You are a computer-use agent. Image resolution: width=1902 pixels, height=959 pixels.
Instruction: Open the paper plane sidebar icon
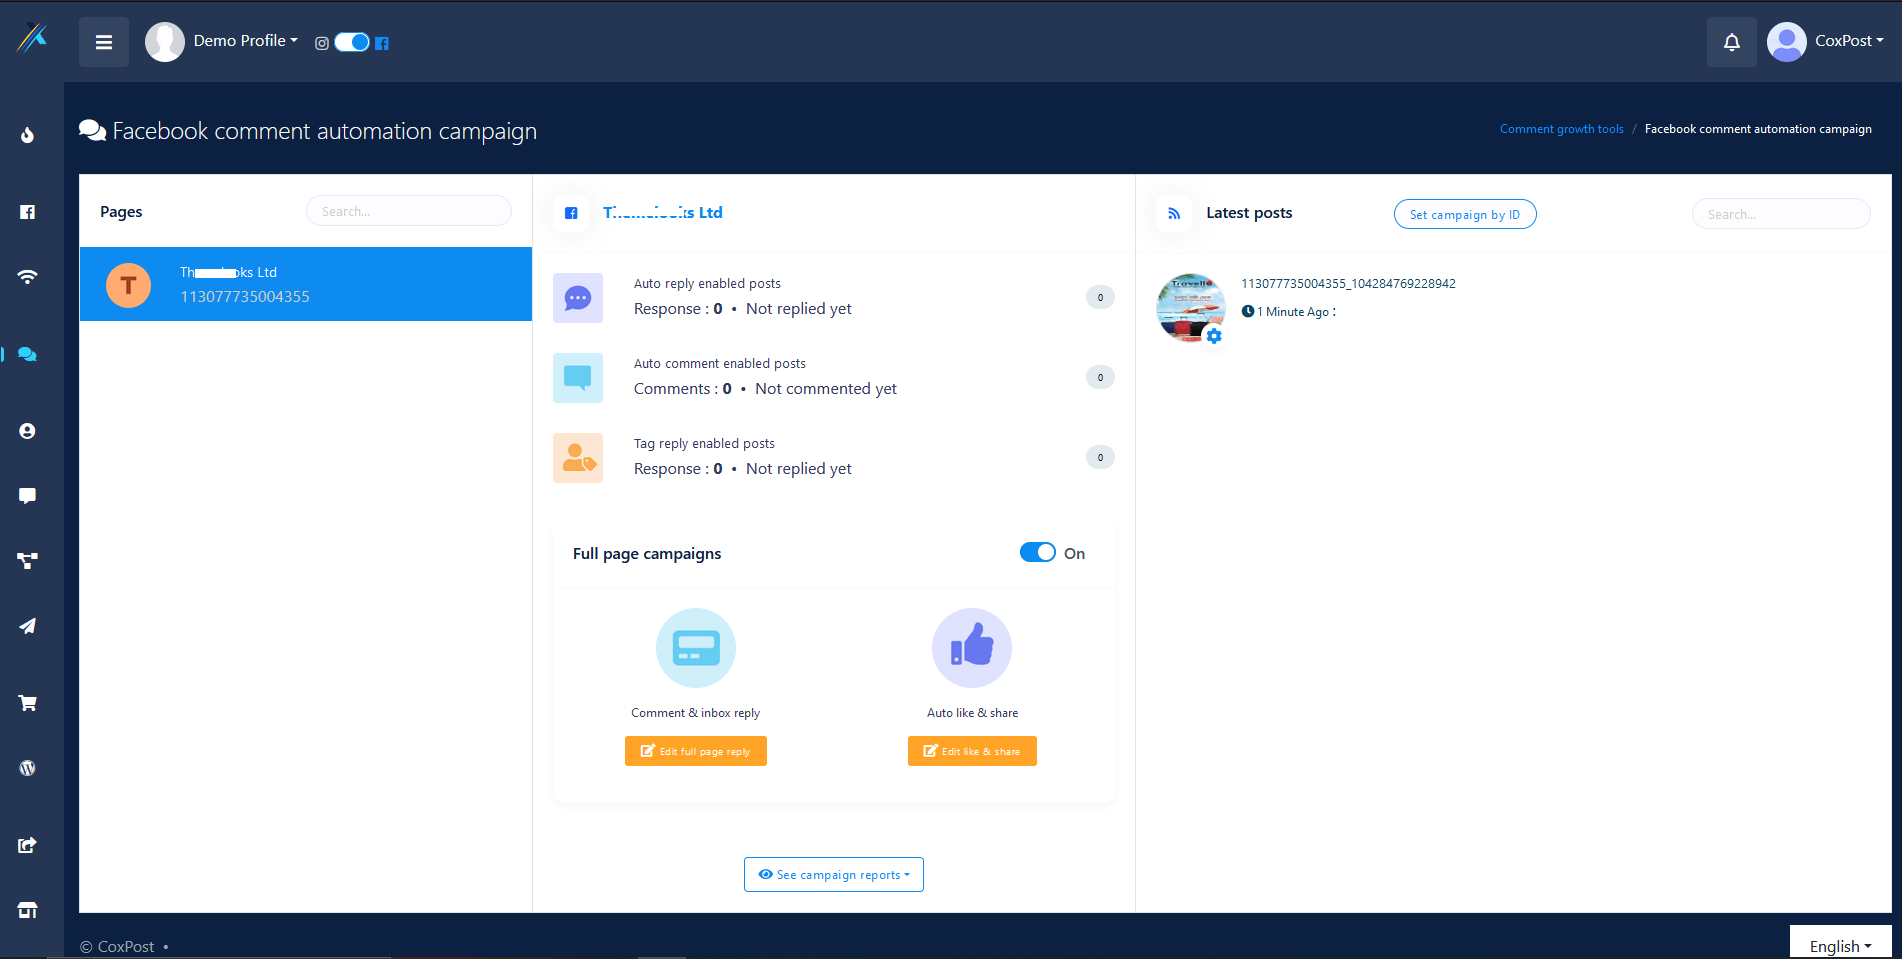(28, 626)
